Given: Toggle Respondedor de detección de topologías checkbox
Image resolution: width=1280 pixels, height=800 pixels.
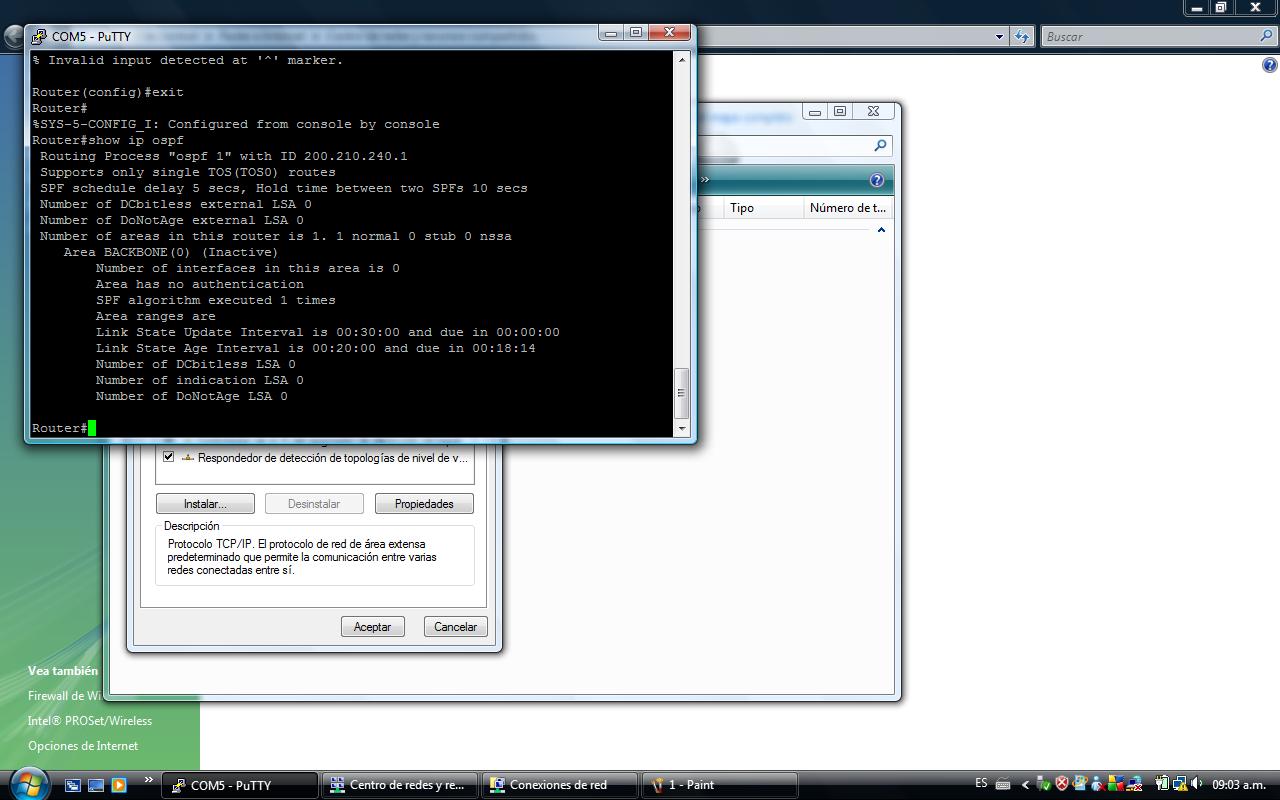Looking at the screenshot, I should click(x=168, y=457).
